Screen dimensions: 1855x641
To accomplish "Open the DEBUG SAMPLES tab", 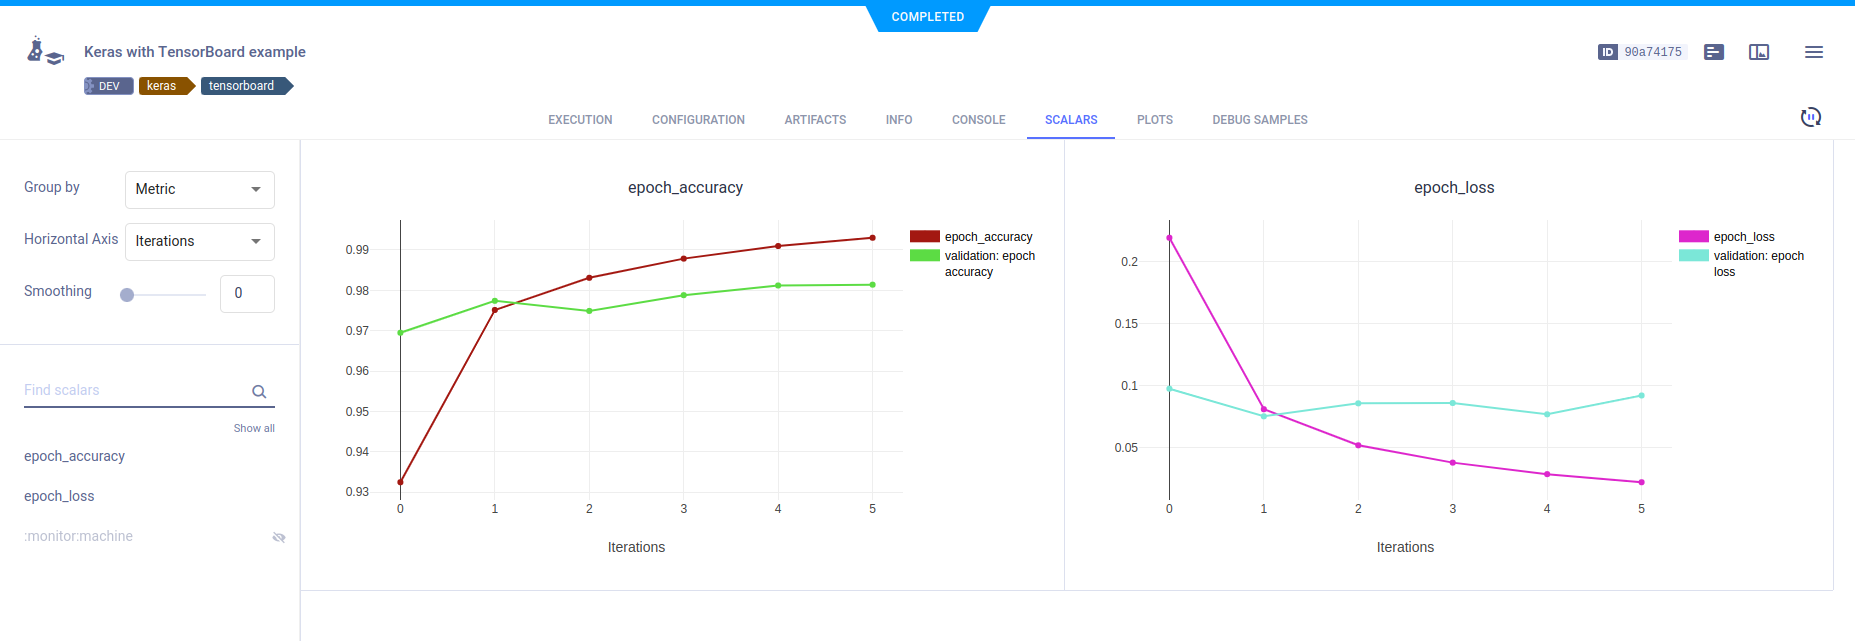I will [x=1259, y=120].
